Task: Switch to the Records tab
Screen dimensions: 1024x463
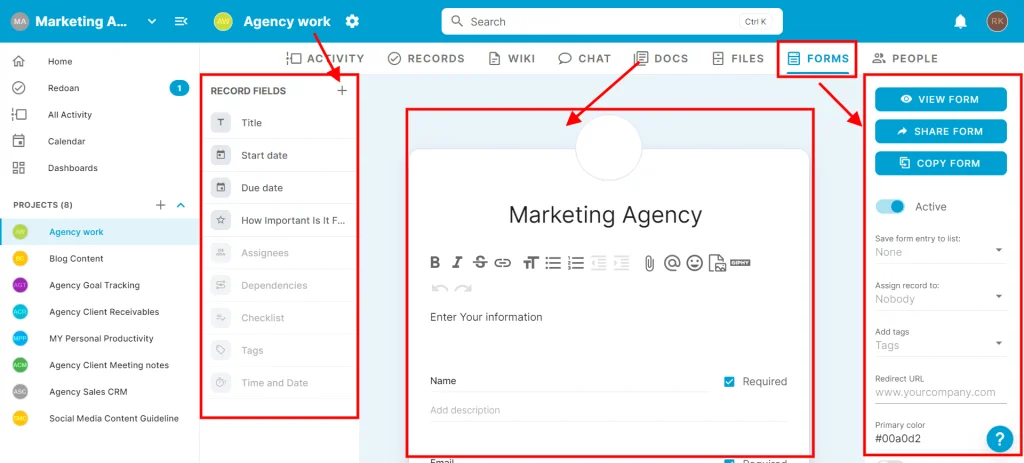Action: (x=426, y=59)
